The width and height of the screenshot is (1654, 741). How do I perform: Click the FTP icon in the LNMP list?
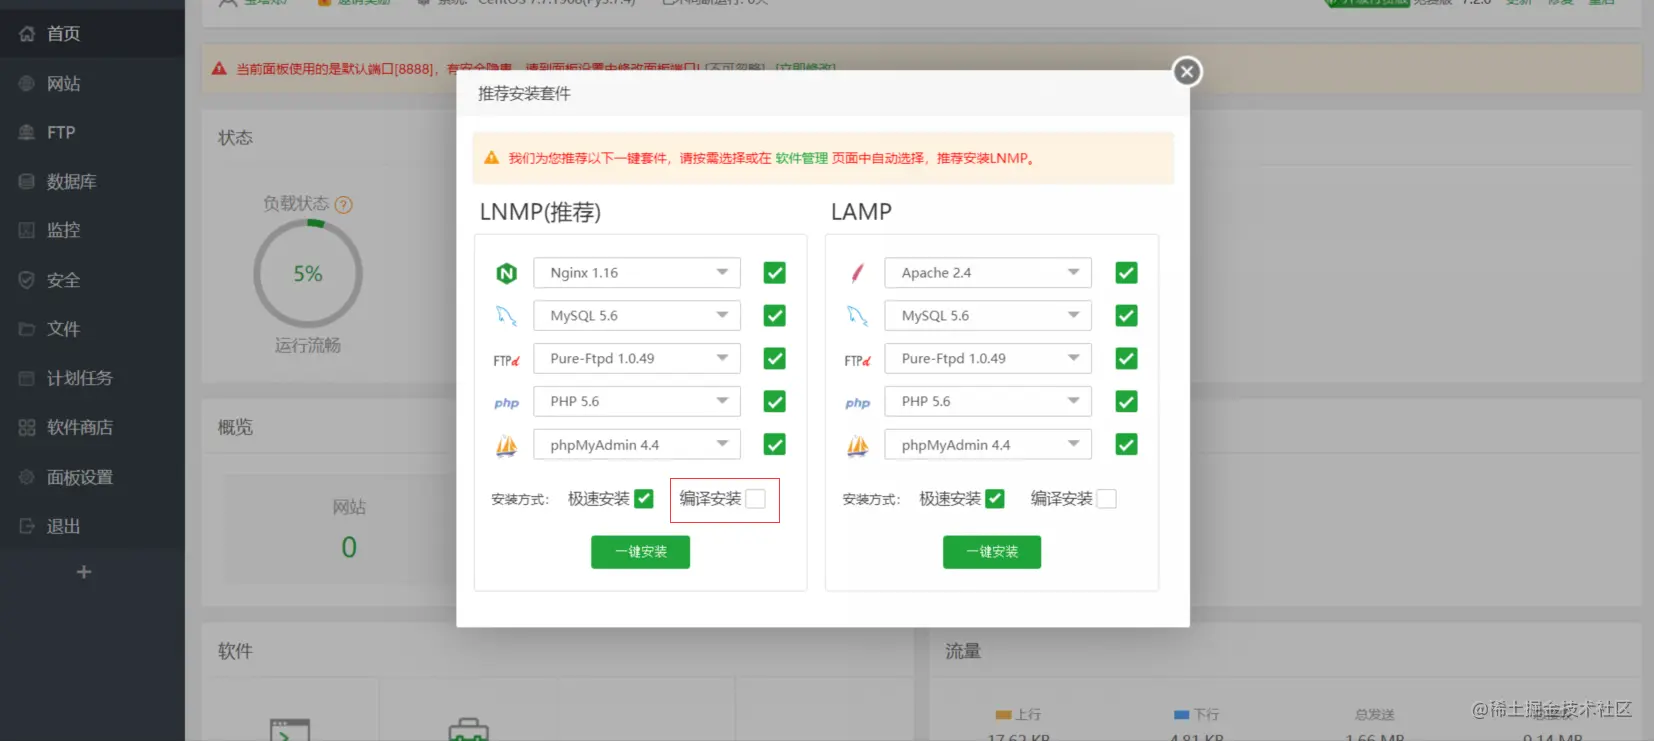coord(507,360)
